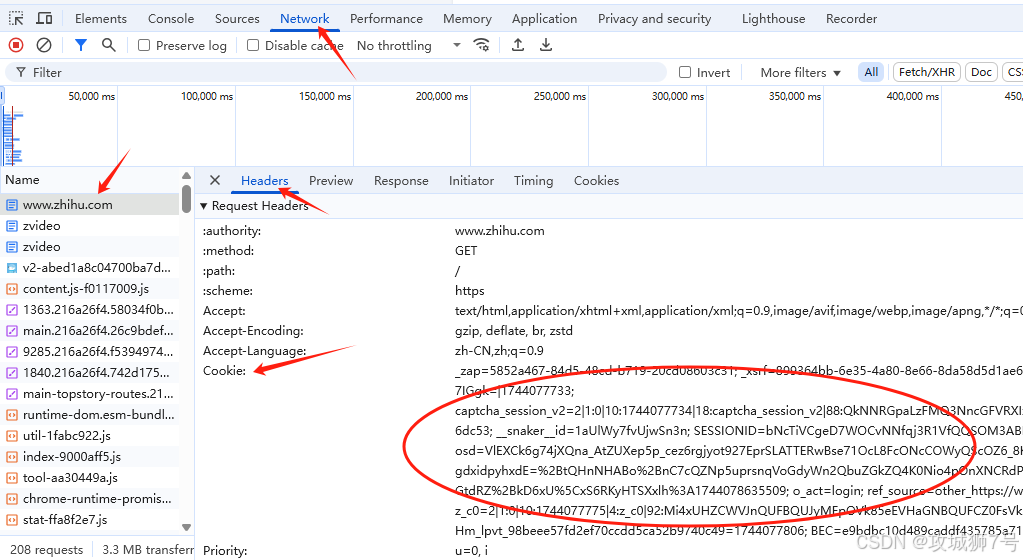Image resolution: width=1023 pixels, height=560 pixels.
Task: Open network conditions wifi icon
Action: click(481, 45)
